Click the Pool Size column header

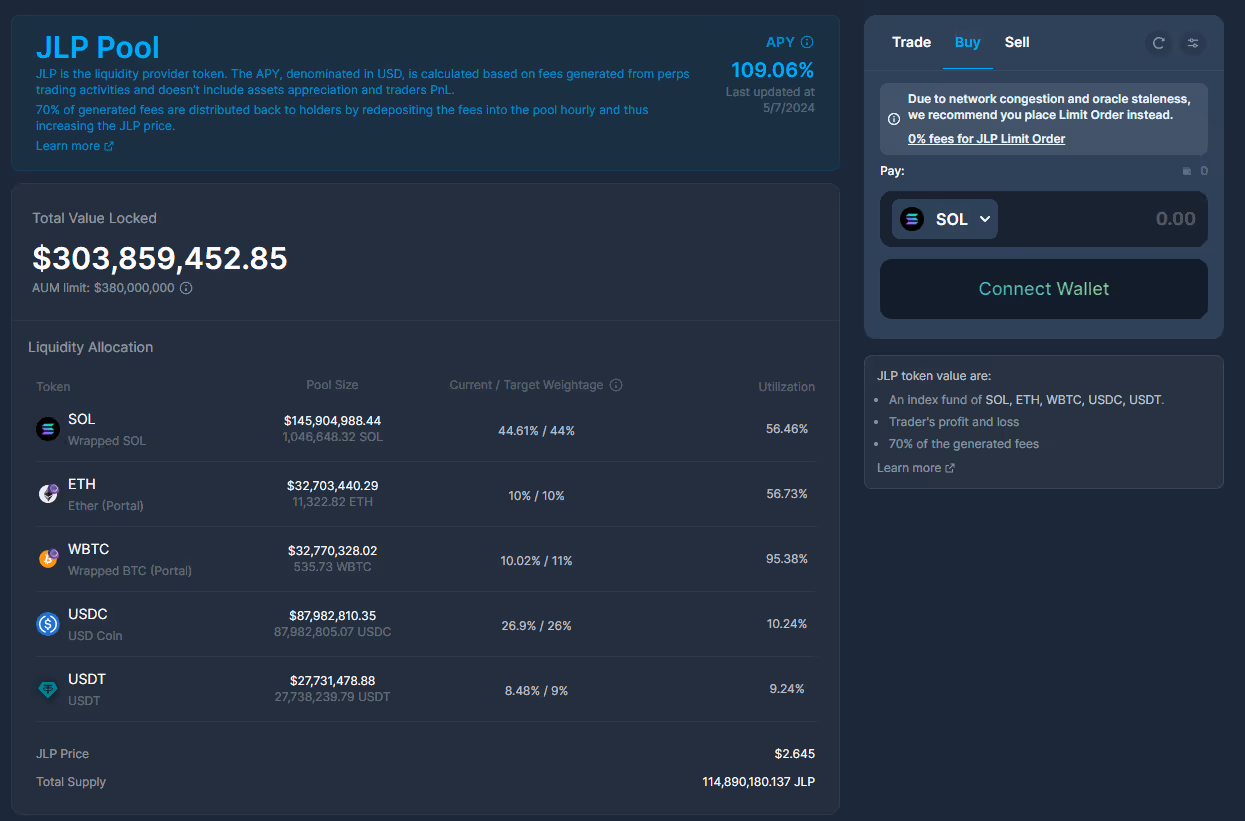point(332,385)
